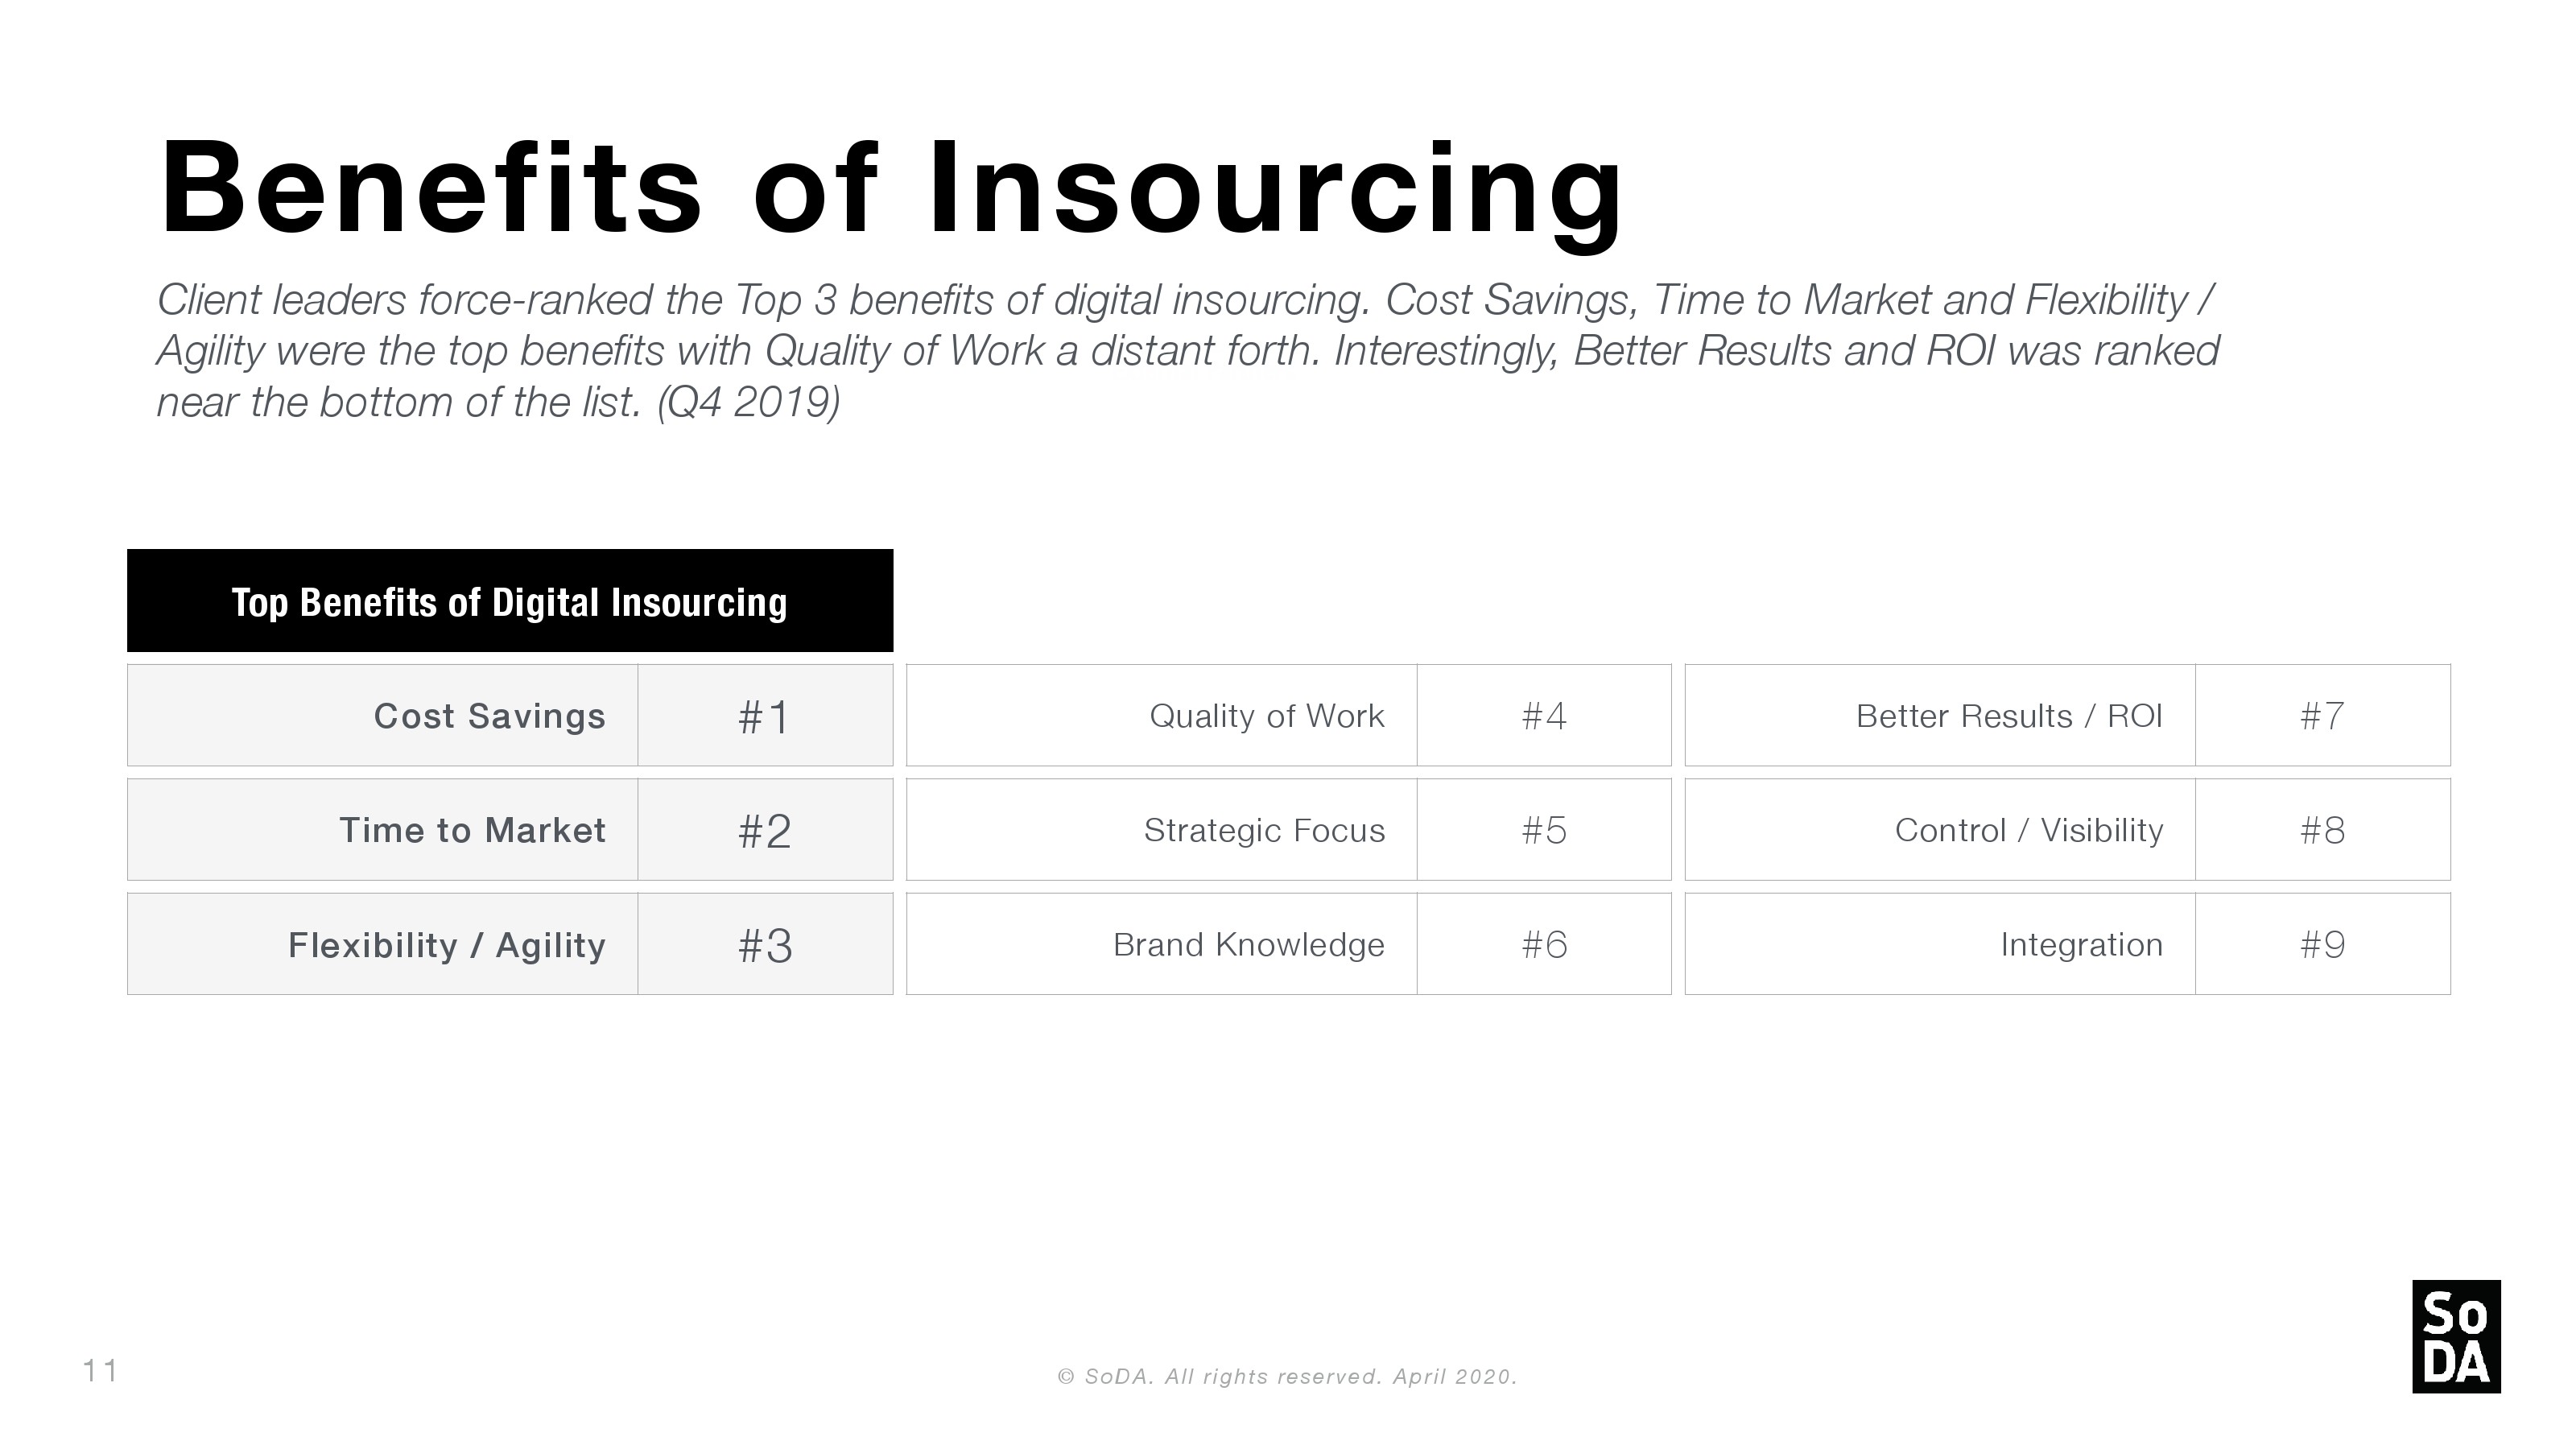This screenshot has width=2576, height=1449.
Task: Click the SoDA logo in the corner
Action: pos(2455,1336)
